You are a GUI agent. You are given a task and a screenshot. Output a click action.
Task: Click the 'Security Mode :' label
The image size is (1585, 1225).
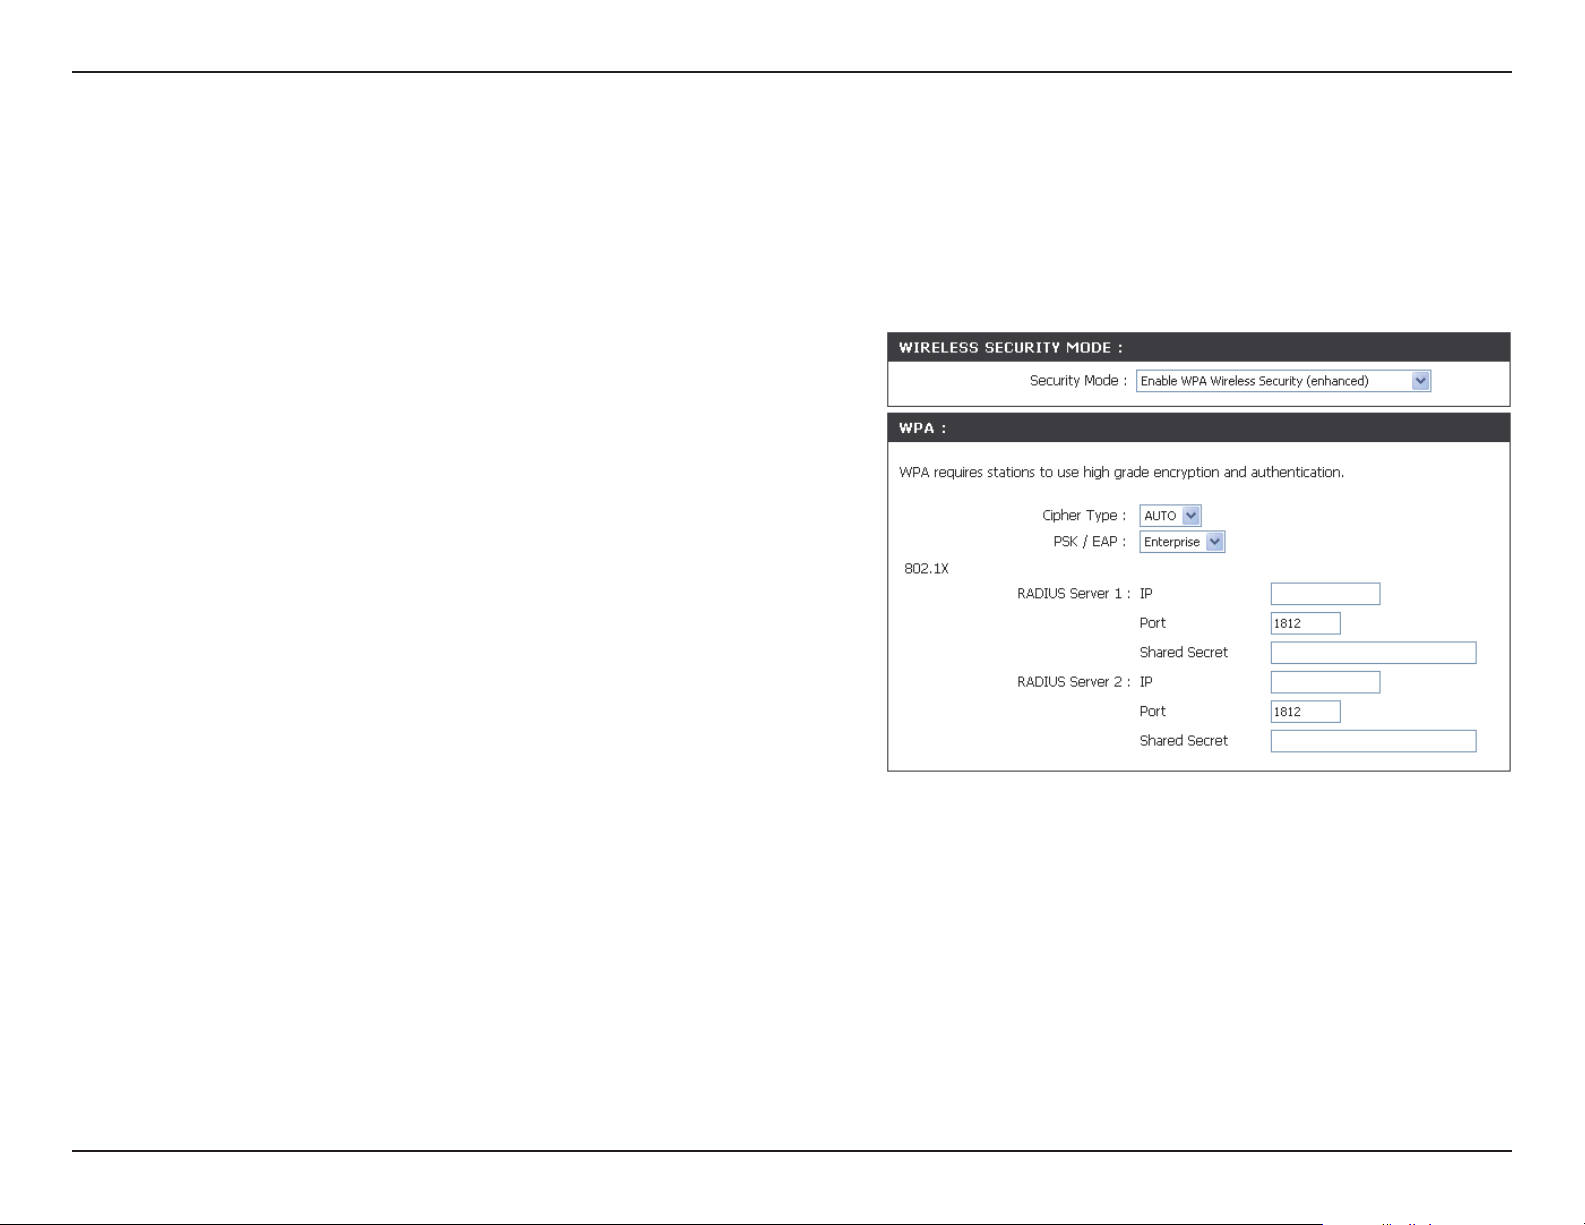pos(1078,381)
